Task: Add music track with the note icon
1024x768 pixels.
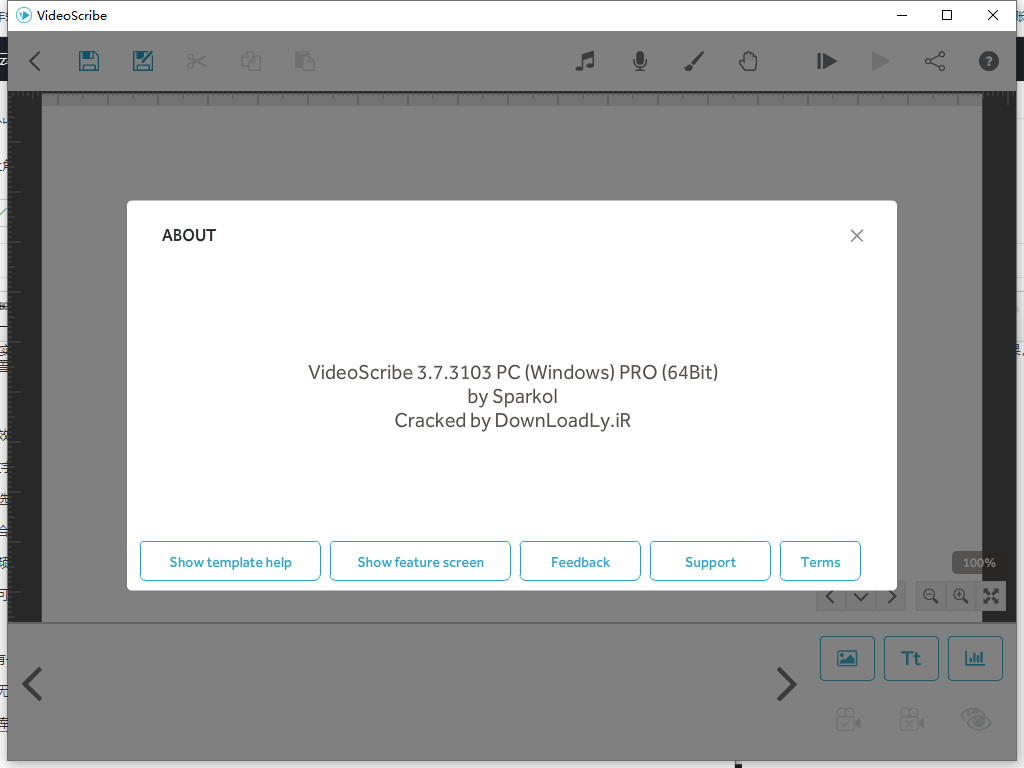Action: (x=585, y=61)
